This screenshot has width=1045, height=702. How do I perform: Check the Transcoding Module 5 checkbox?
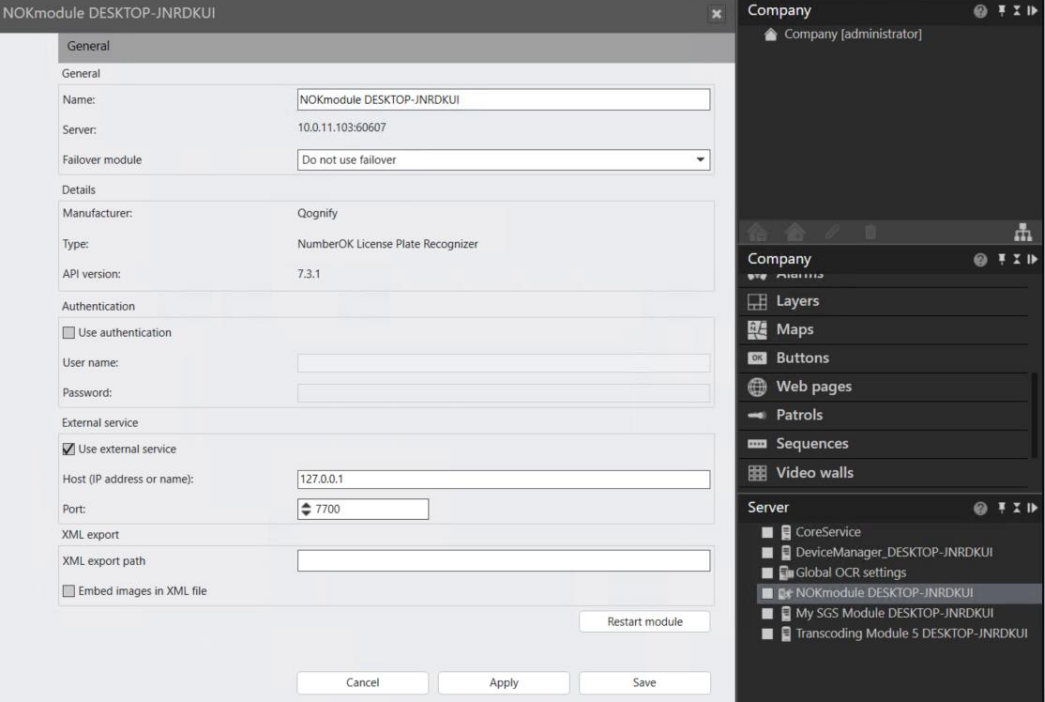[x=767, y=633]
